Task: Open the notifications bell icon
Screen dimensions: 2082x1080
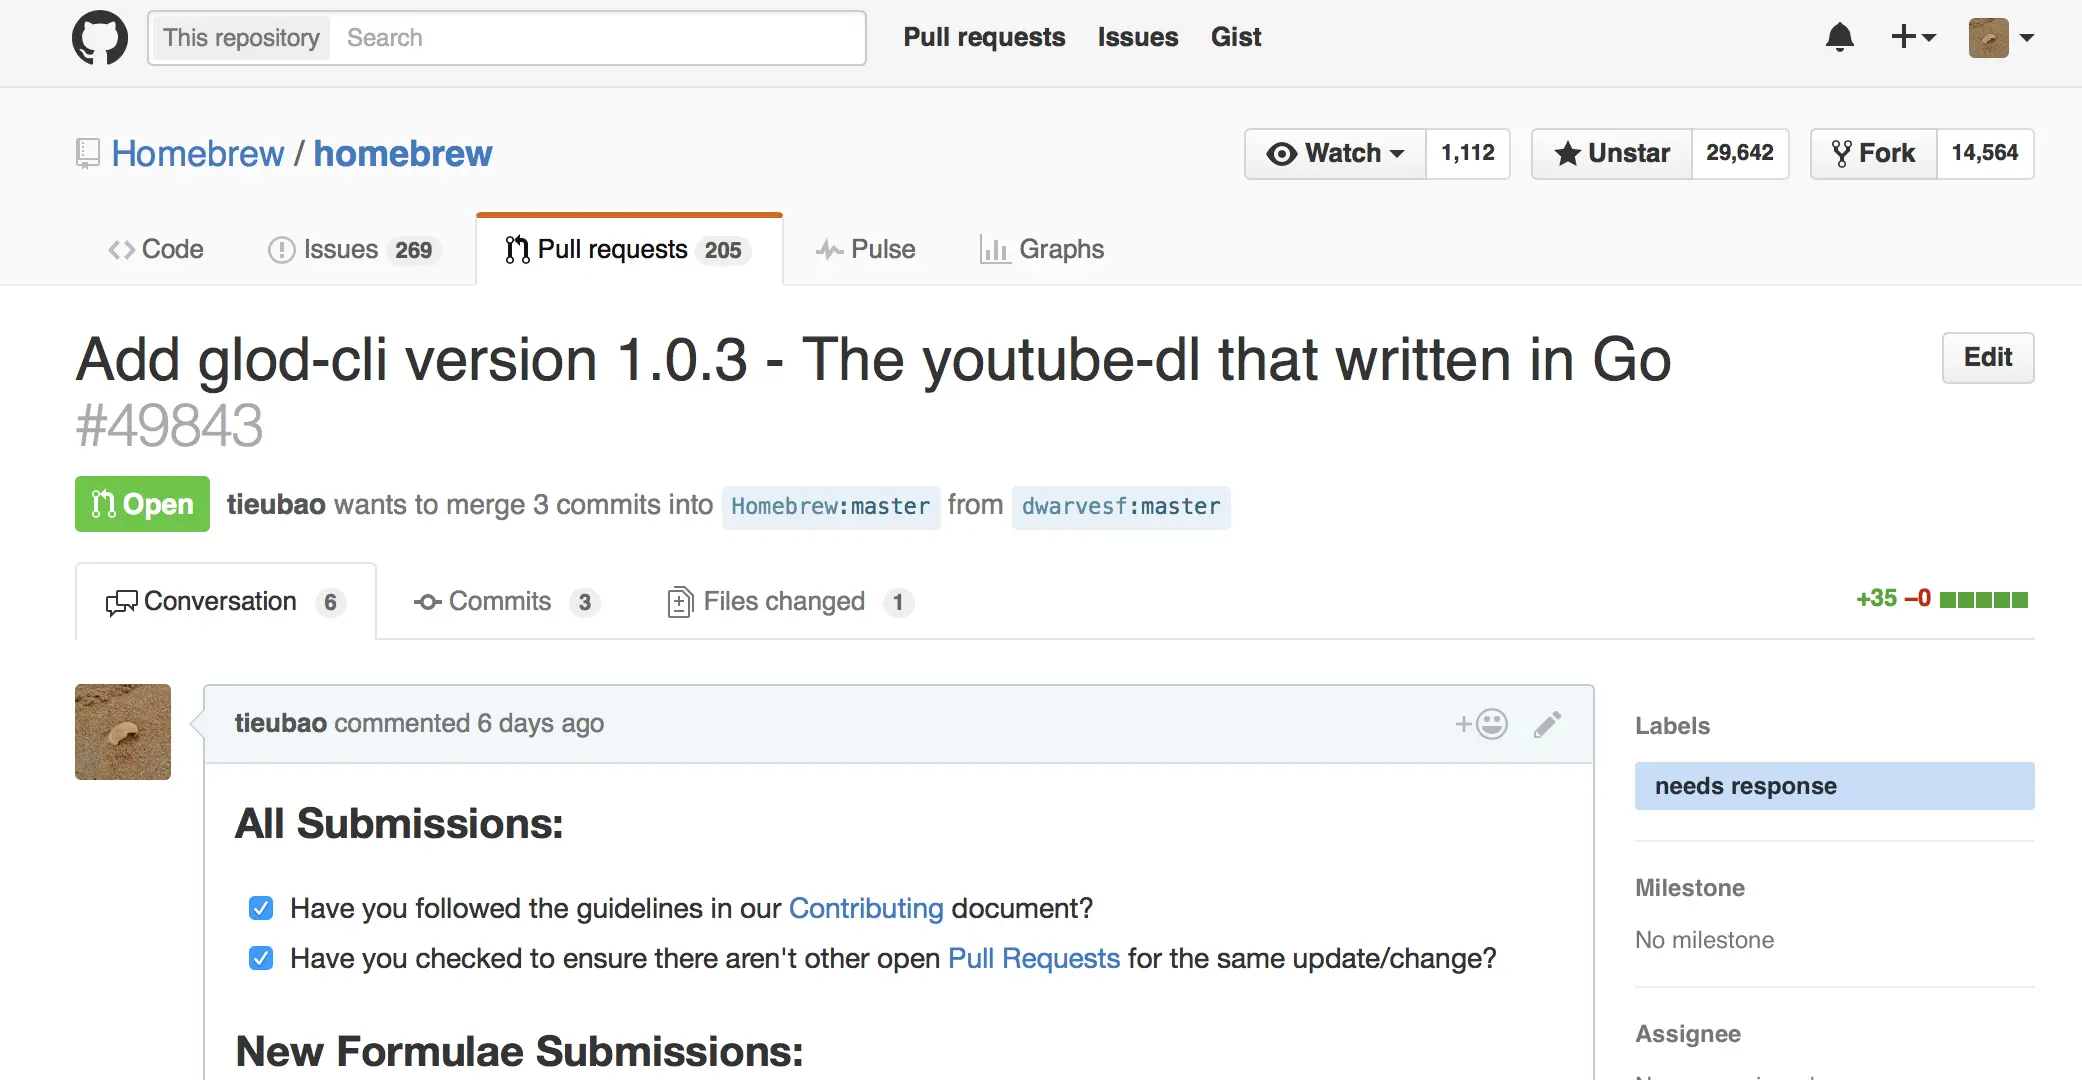Action: click(x=1840, y=38)
